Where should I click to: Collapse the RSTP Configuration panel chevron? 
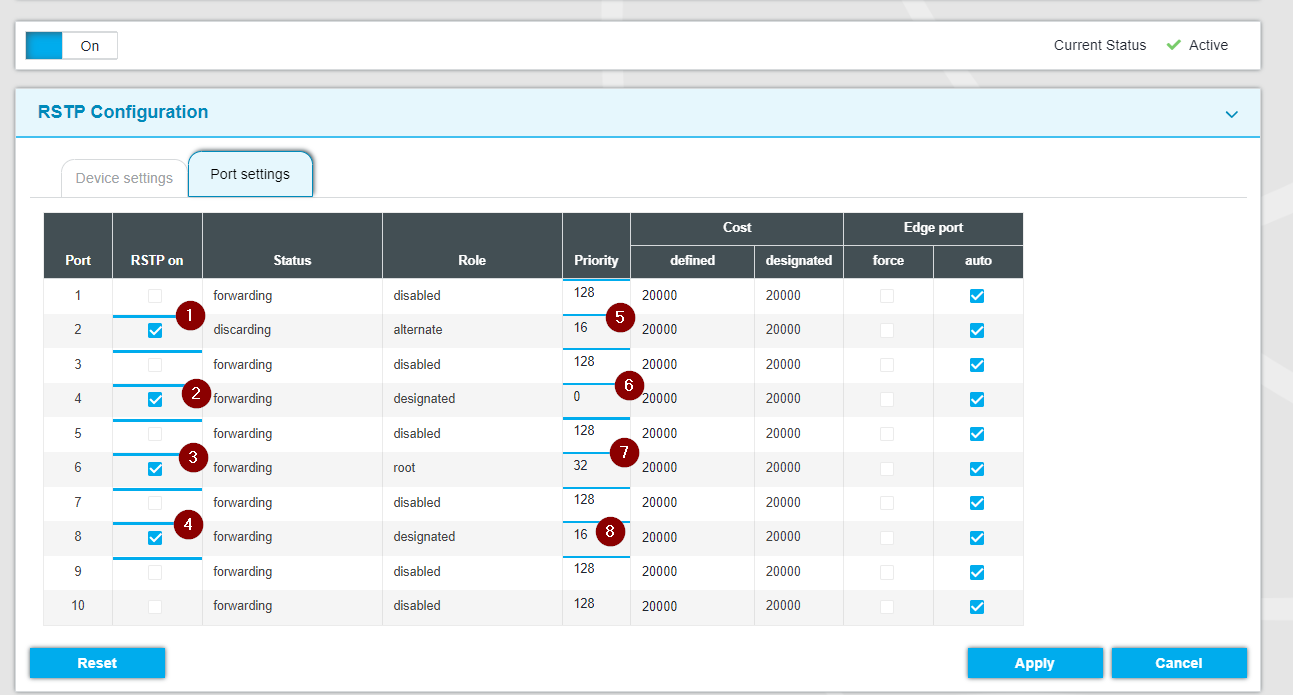click(x=1231, y=114)
